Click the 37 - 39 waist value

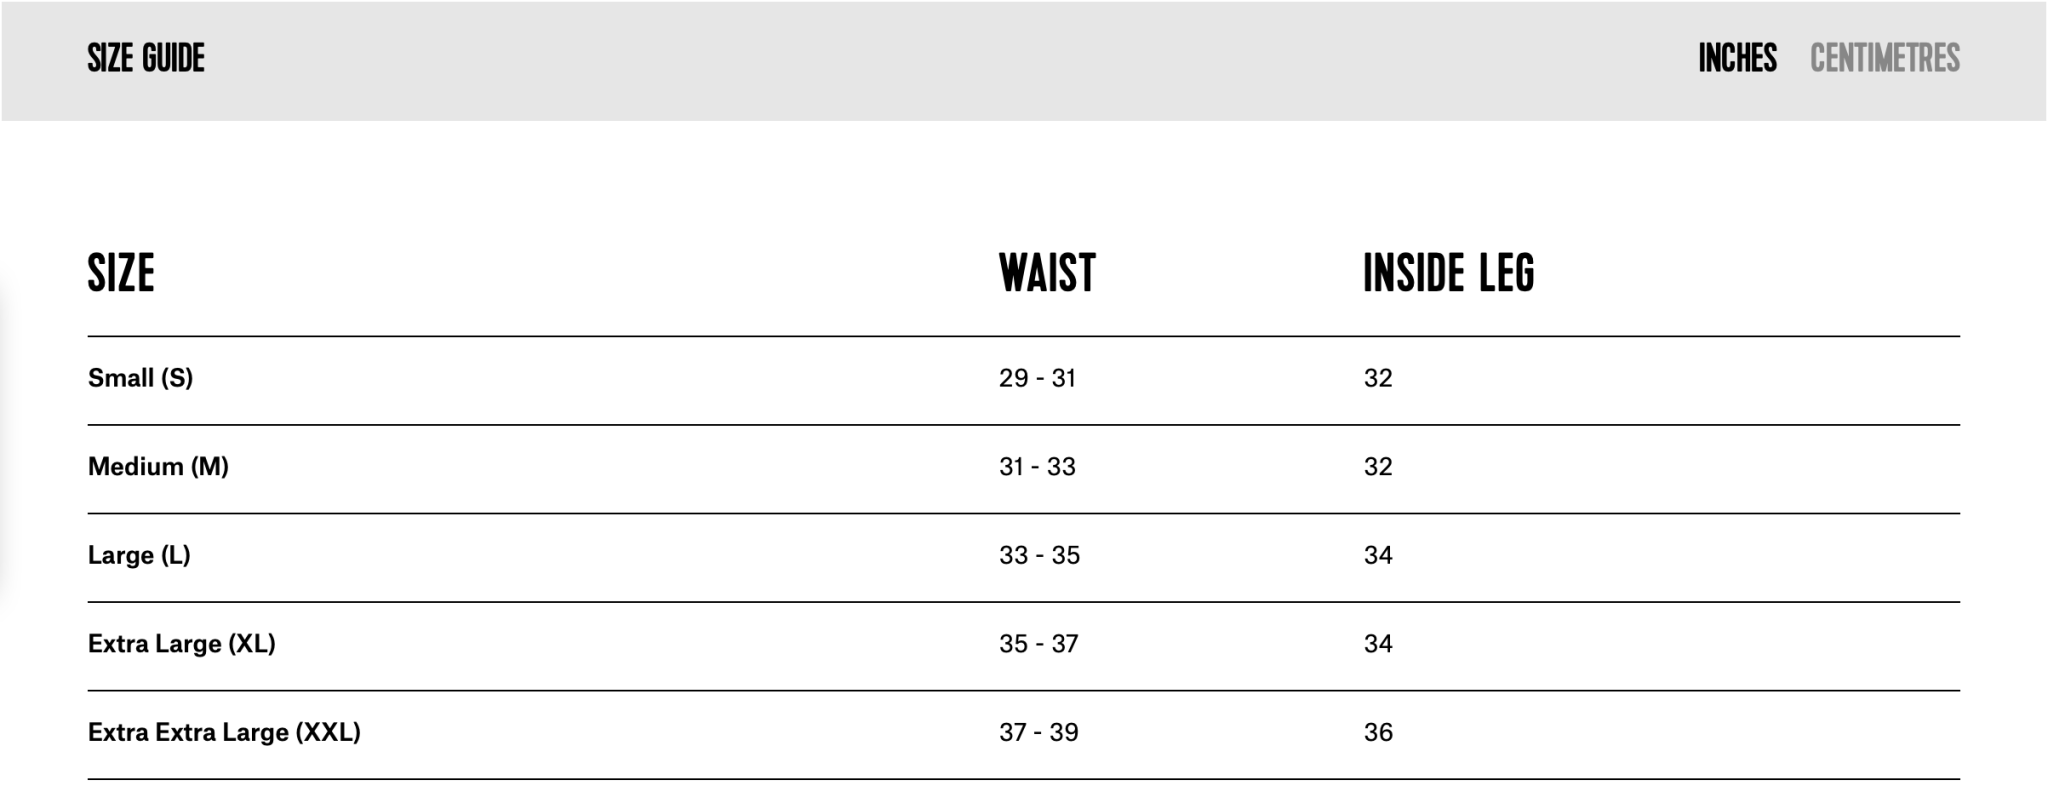point(1038,732)
